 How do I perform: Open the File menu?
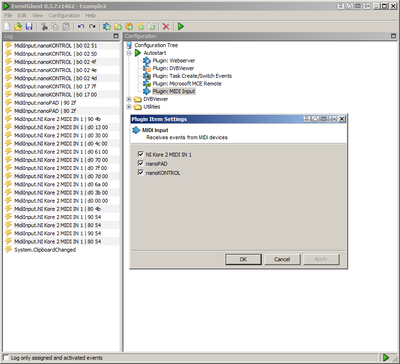click(8, 15)
